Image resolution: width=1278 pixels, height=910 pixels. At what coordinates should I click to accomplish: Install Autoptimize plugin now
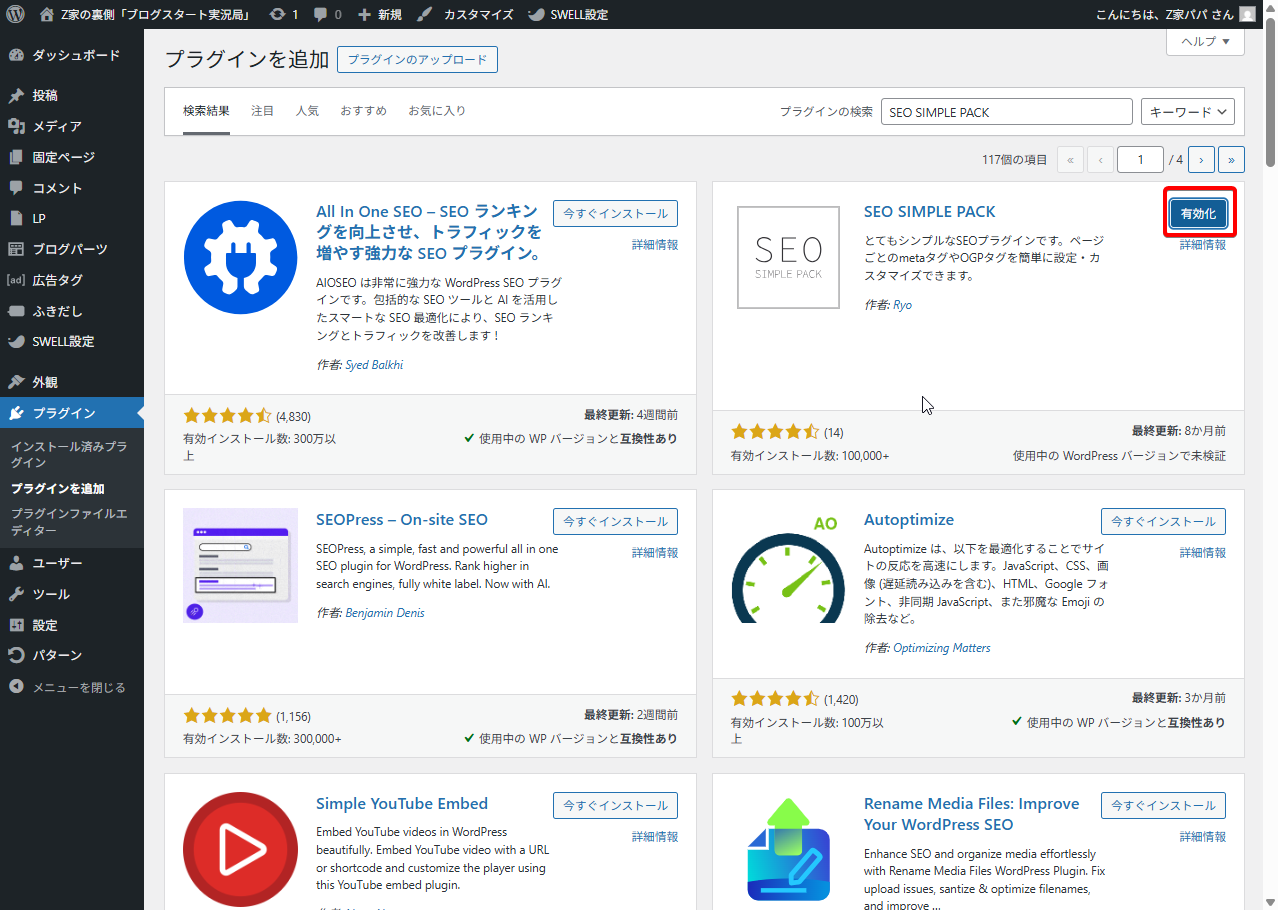(x=1163, y=521)
